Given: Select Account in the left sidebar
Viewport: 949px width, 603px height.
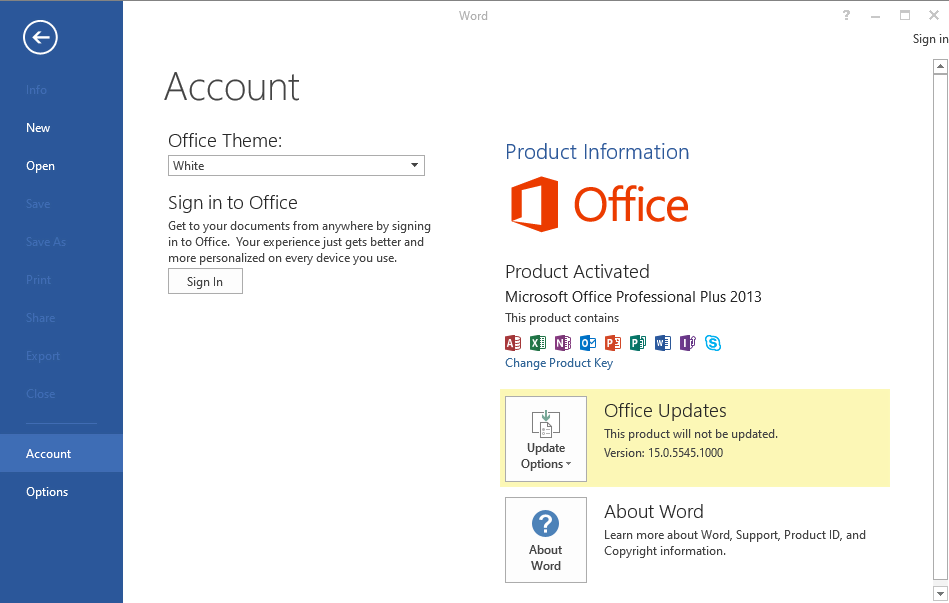Looking at the screenshot, I should [x=48, y=453].
